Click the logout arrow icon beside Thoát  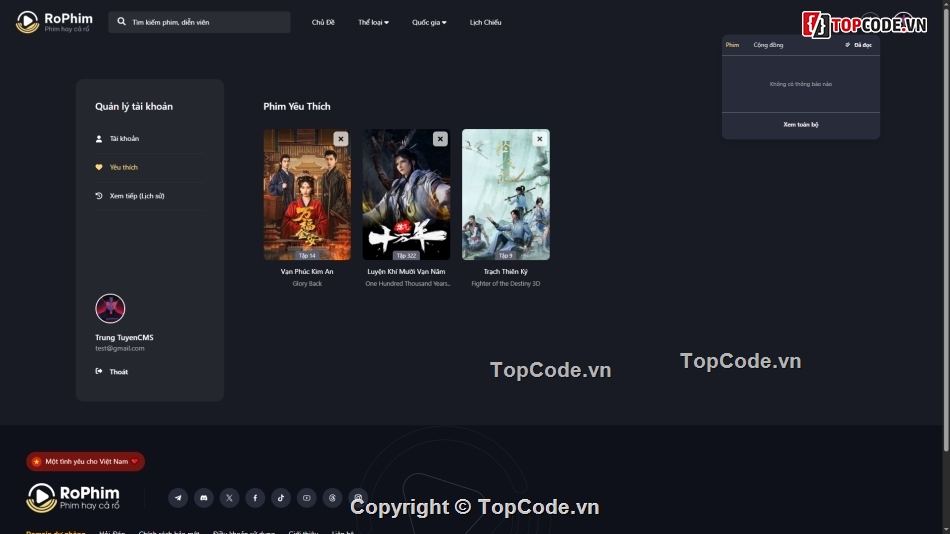99,371
